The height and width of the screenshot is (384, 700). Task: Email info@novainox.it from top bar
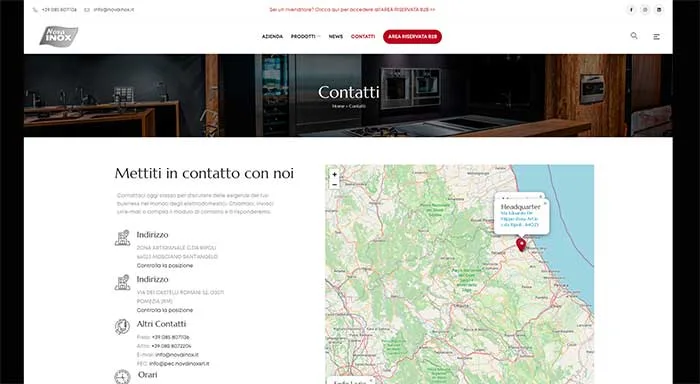114,9
